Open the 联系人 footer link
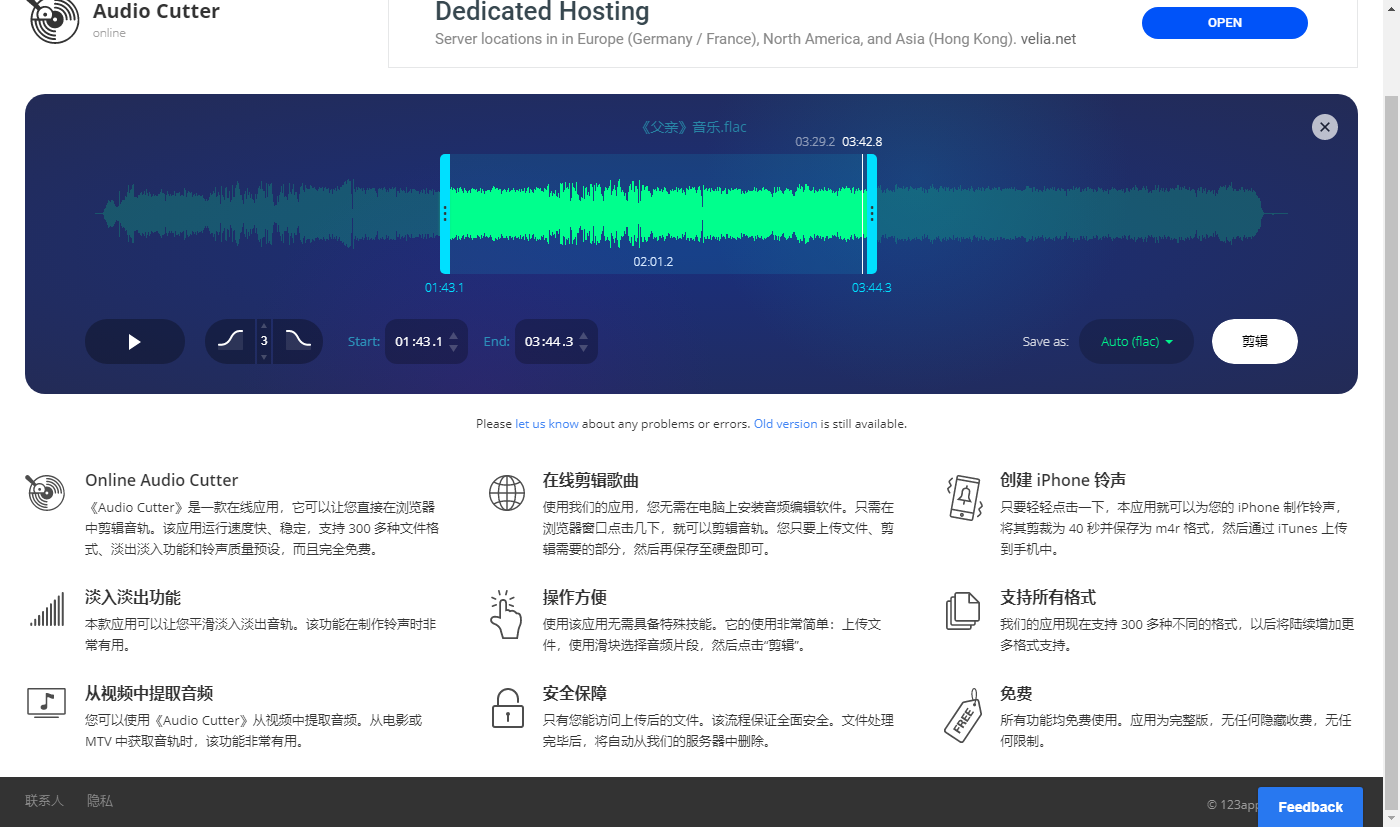Image resolution: width=1400 pixels, height=827 pixels. [44, 801]
